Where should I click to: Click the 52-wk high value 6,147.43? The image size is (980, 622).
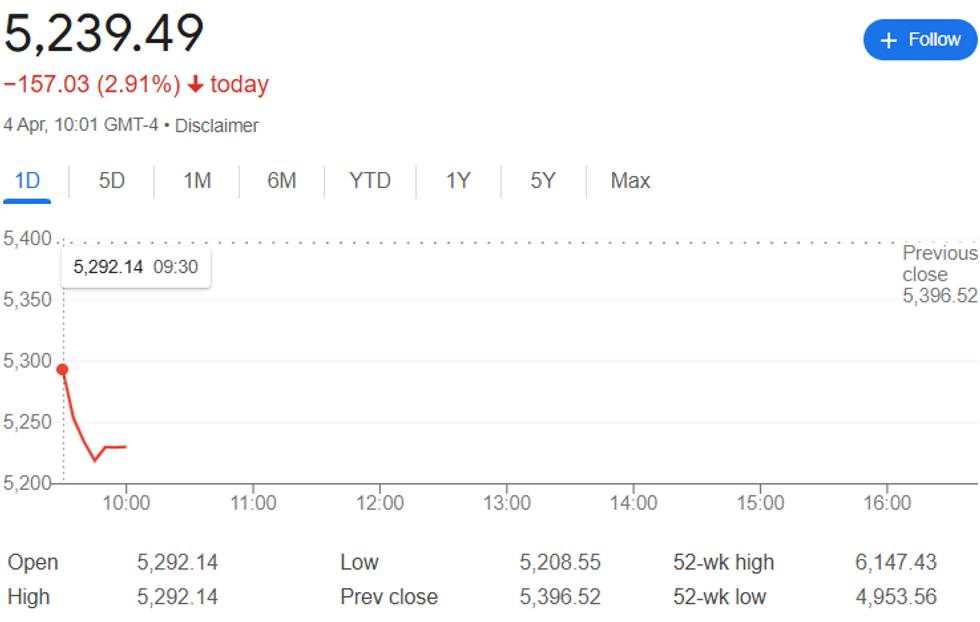896,562
